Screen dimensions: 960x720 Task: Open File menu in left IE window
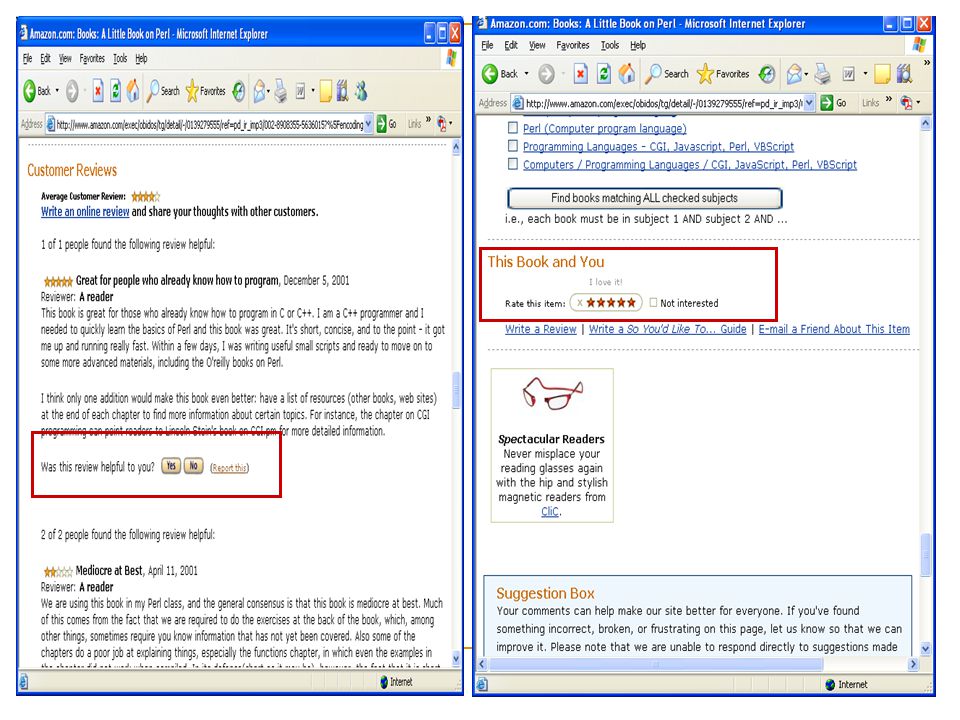pyautogui.click(x=28, y=59)
